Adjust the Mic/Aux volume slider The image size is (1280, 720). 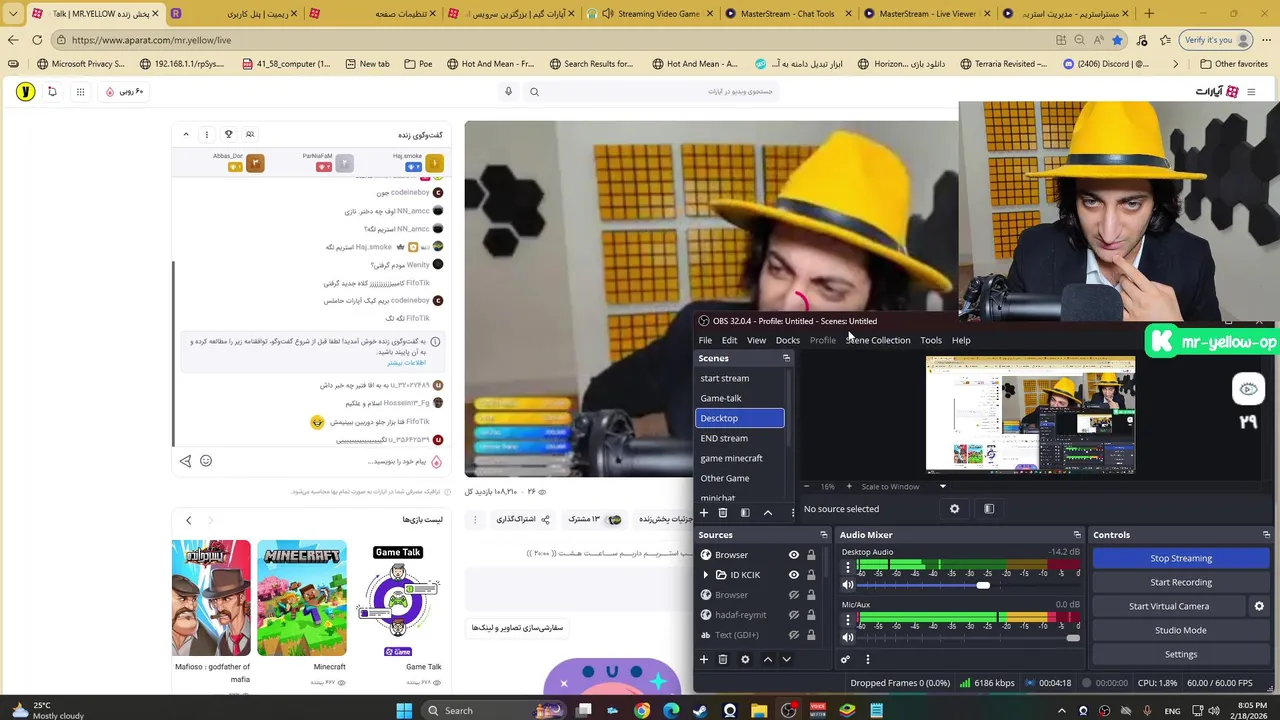click(1073, 638)
